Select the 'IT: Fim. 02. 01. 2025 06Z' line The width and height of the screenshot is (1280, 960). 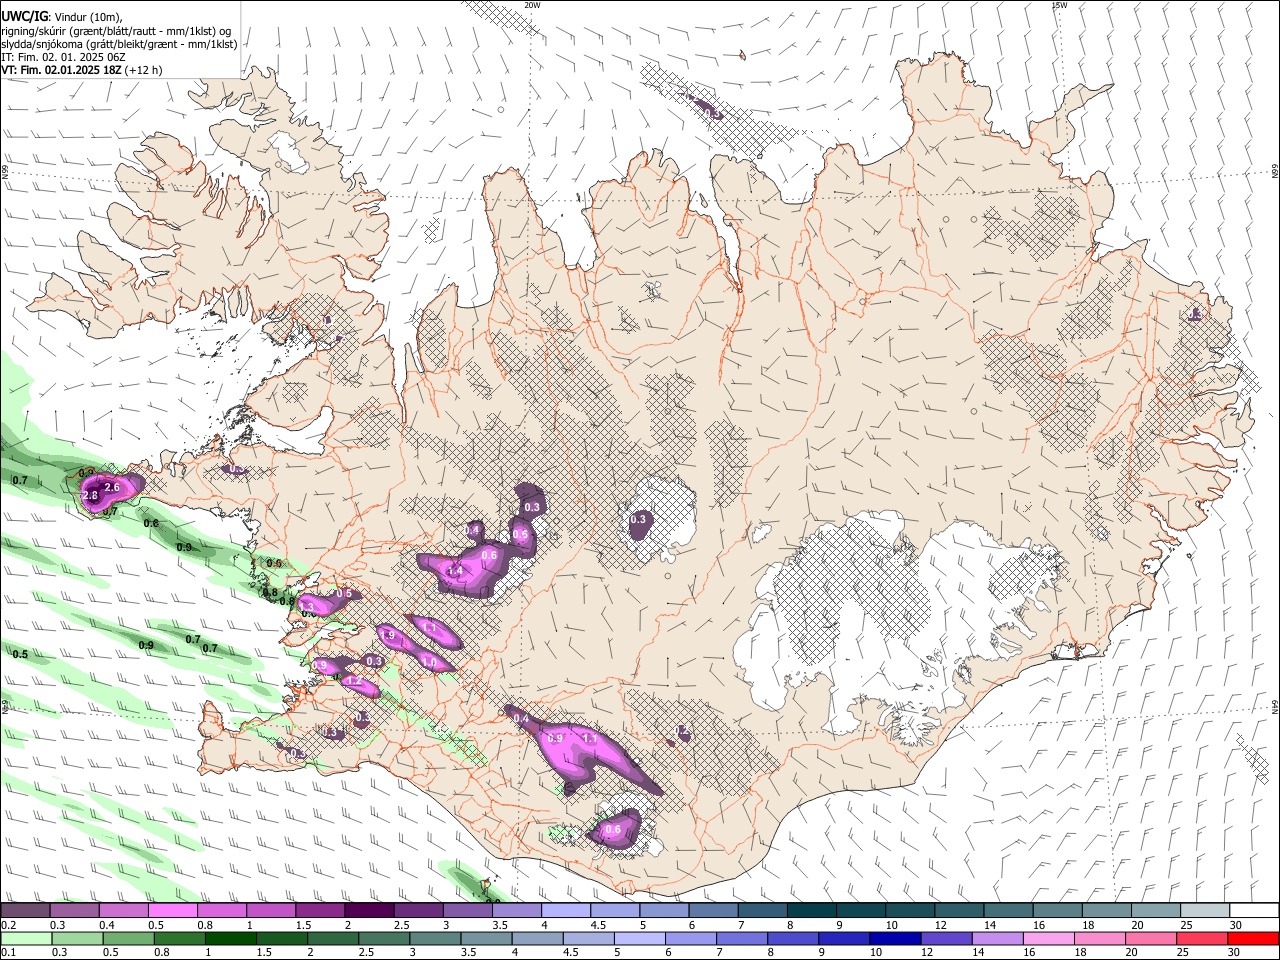point(63,57)
